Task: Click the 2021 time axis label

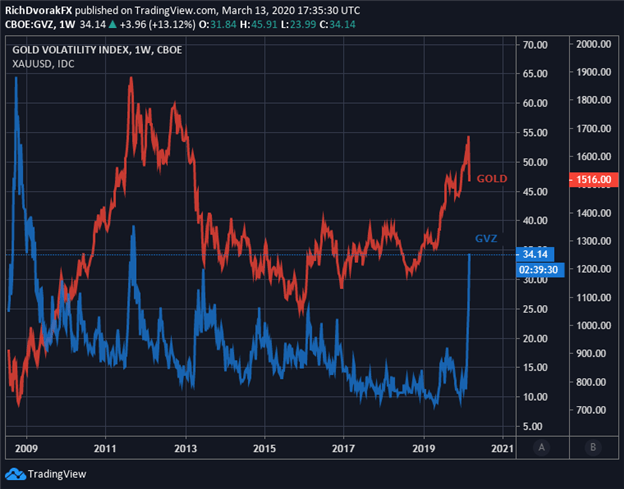Action: (502, 449)
